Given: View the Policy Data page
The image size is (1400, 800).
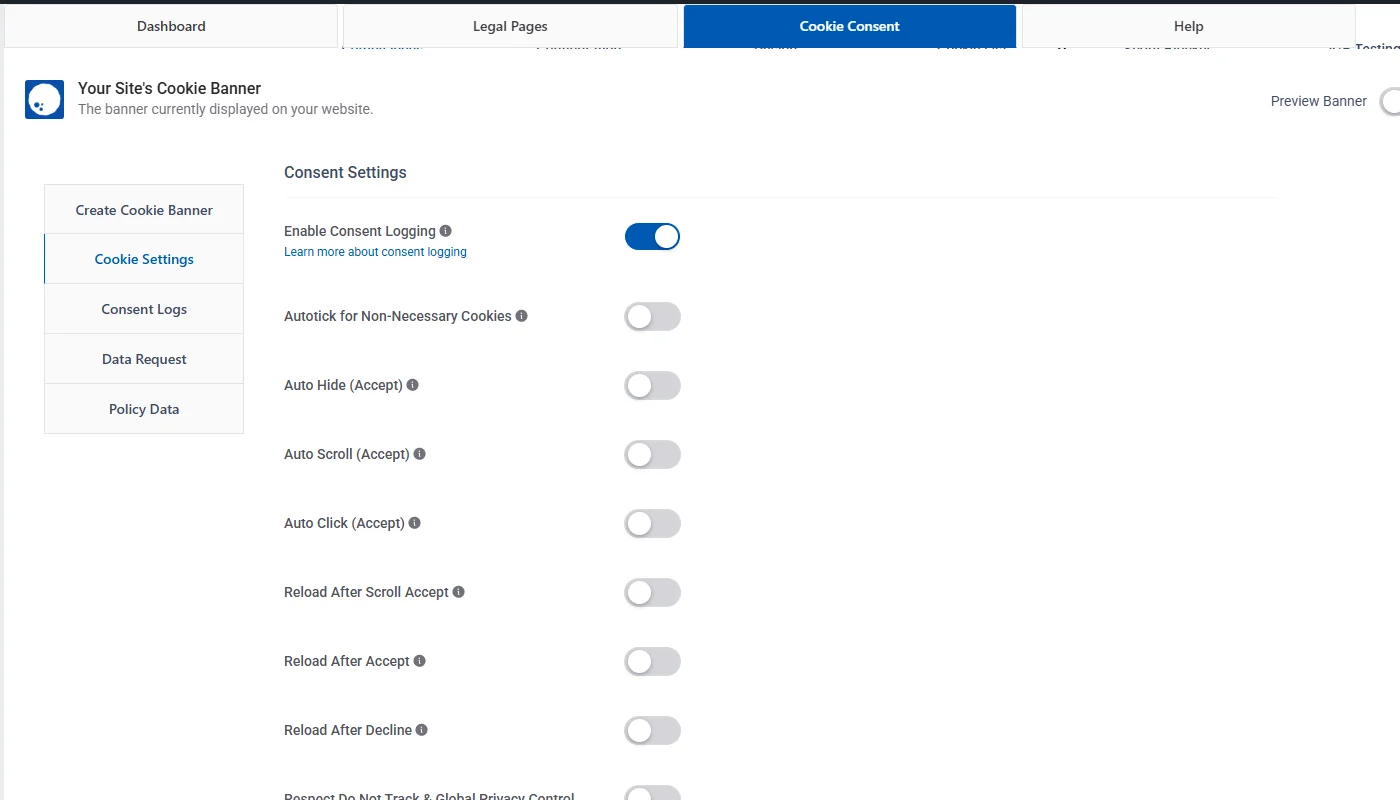Looking at the screenshot, I should pos(143,408).
